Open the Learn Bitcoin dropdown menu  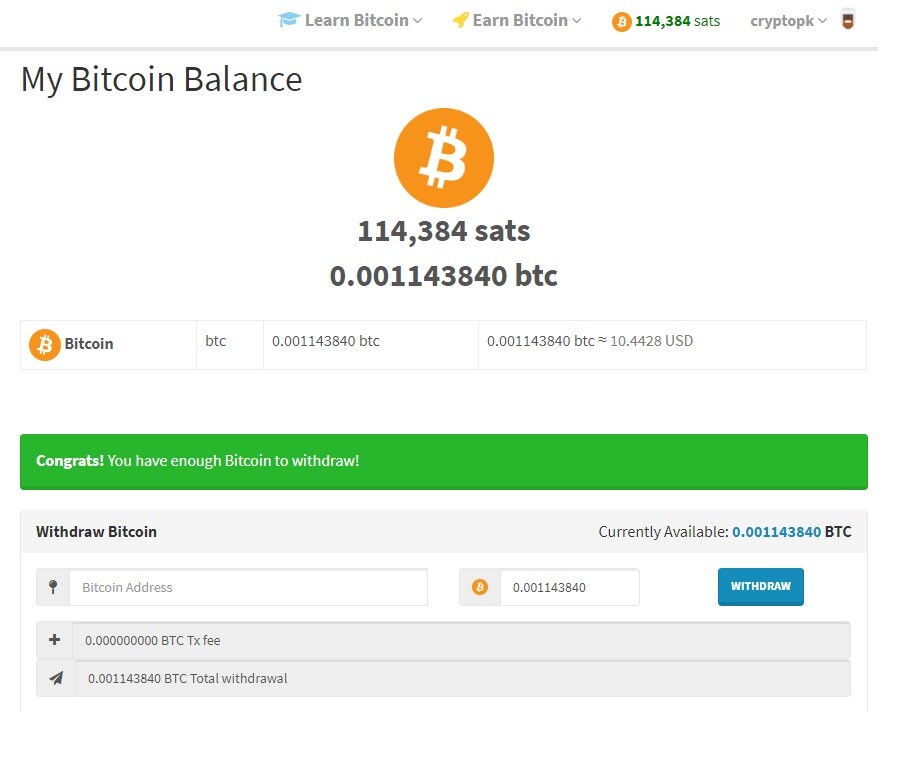[350, 21]
